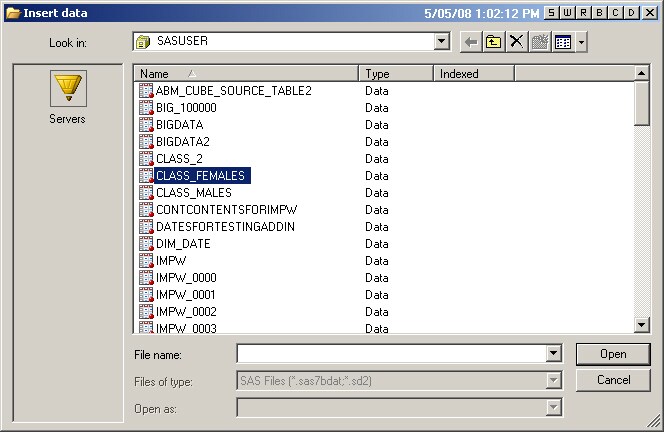Open the File name dropdown arrow

pyautogui.click(x=553, y=353)
